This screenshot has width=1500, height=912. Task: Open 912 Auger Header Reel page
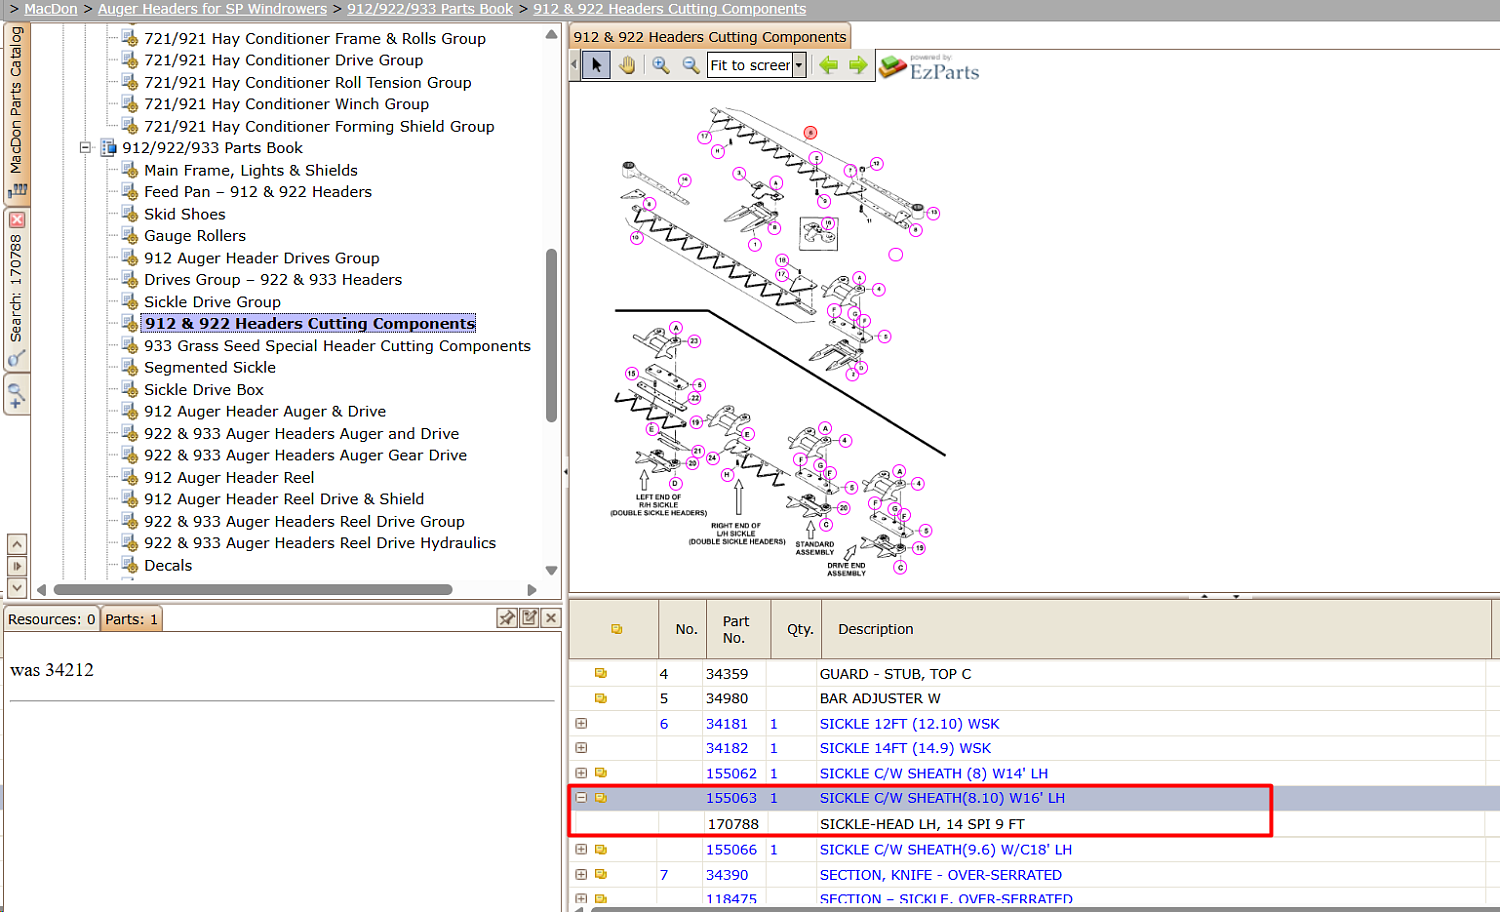pos(229,478)
